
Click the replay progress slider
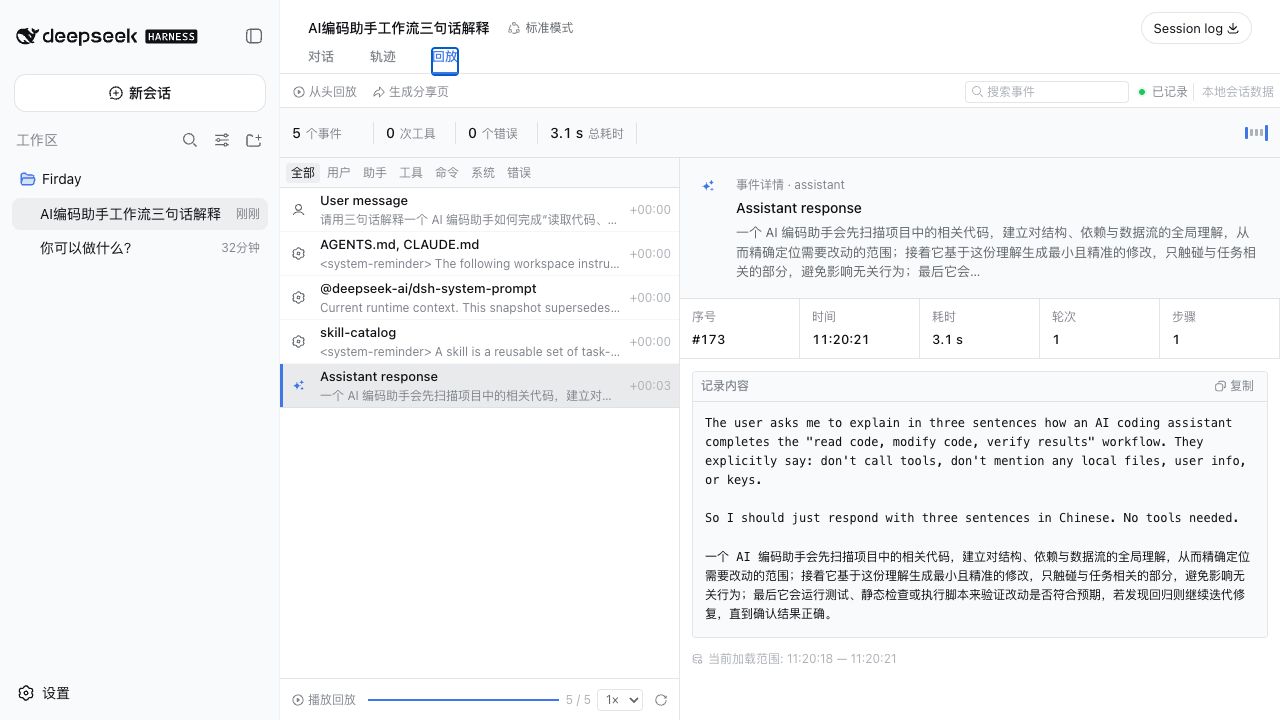click(463, 700)
